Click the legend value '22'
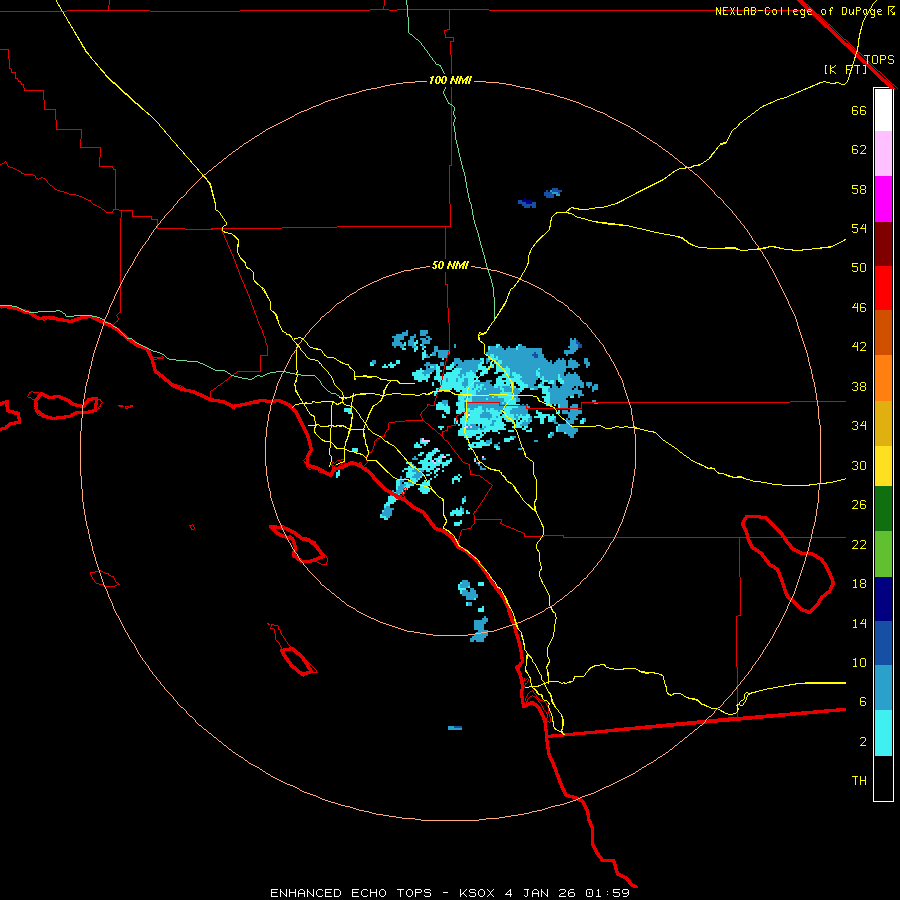The width and height of the screenshot is (900, 900). pos(859,544)
